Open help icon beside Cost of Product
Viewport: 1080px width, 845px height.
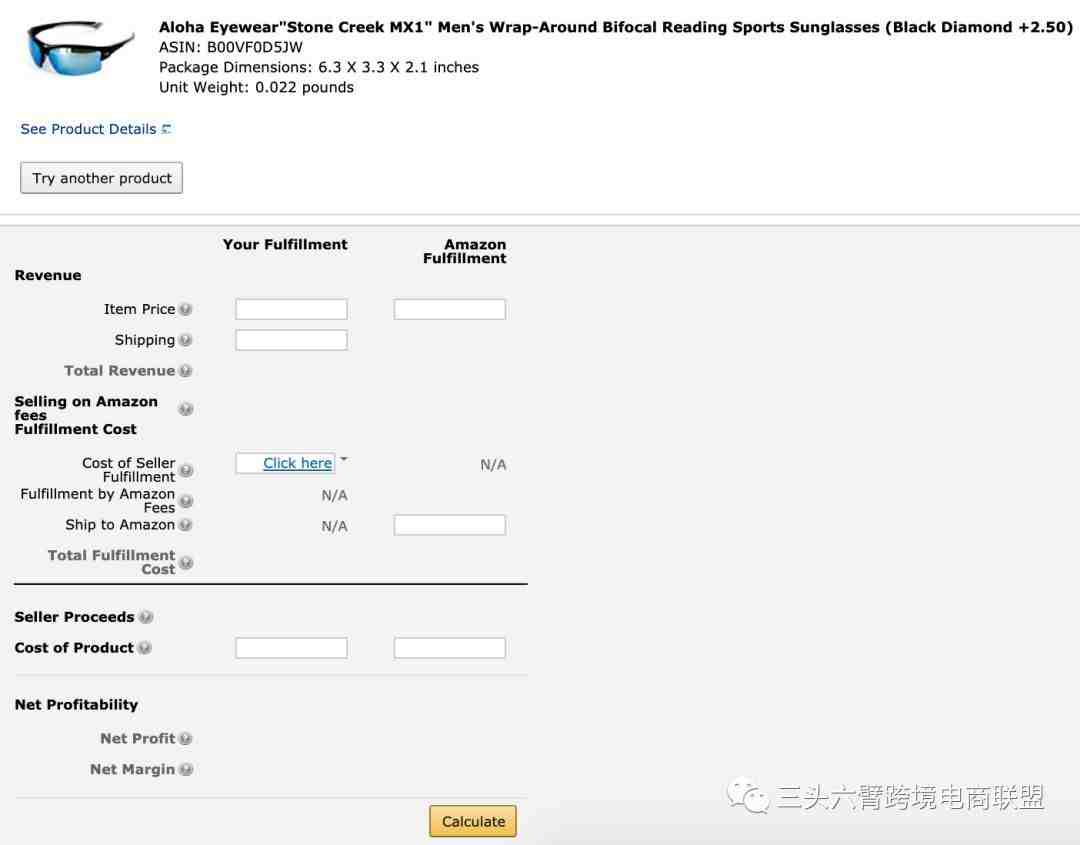coord(145,647)
